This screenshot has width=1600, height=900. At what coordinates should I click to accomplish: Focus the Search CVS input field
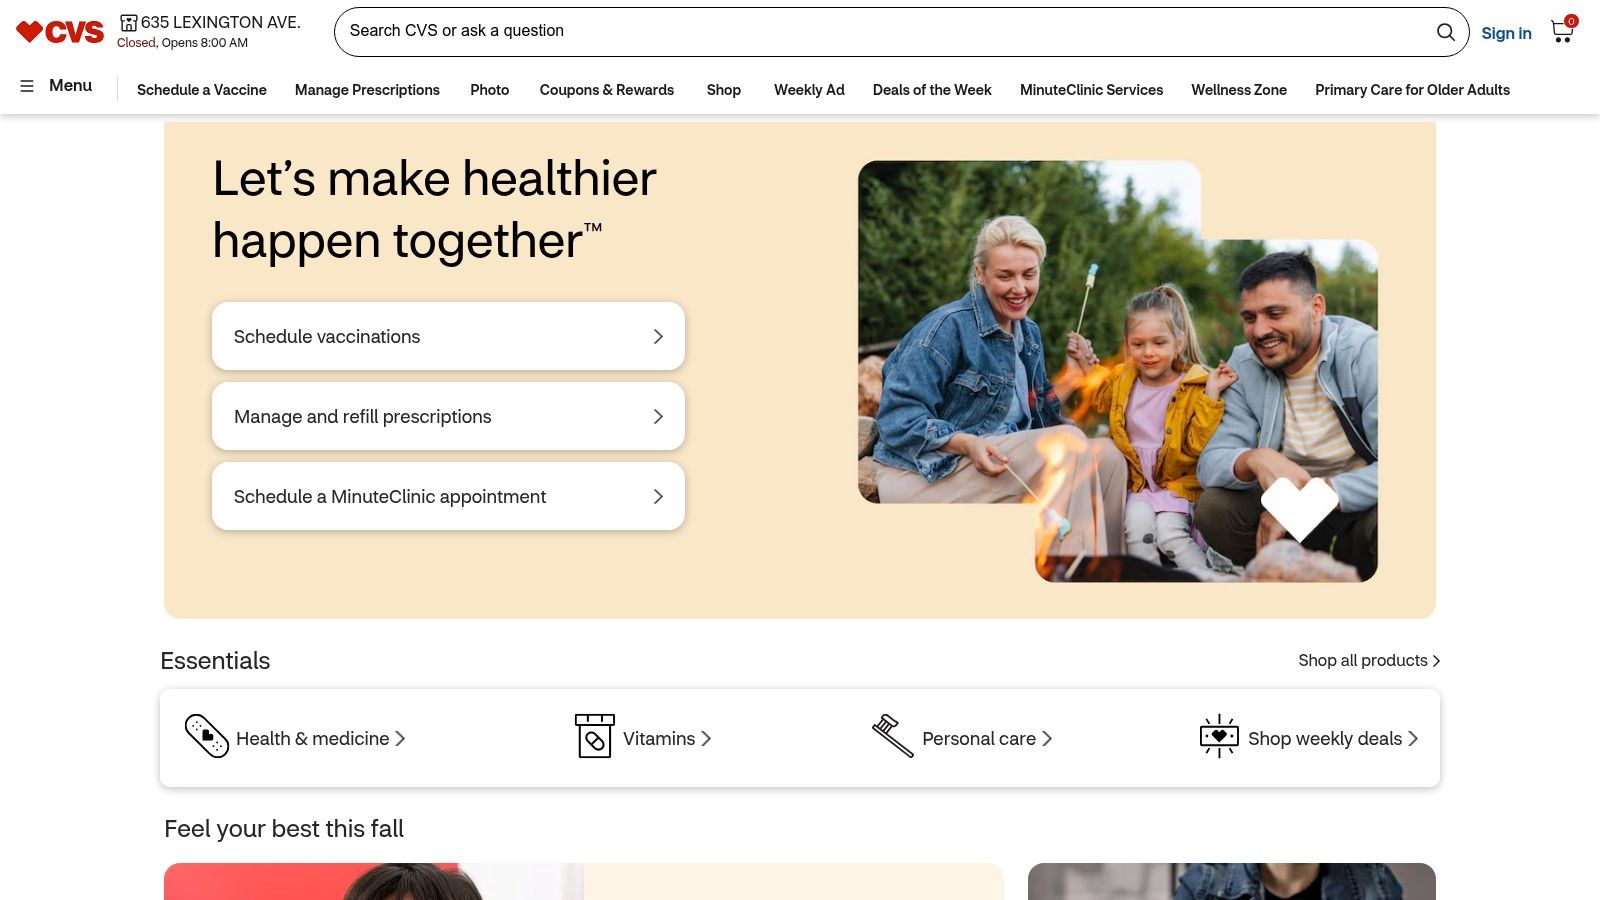point(885,32)
